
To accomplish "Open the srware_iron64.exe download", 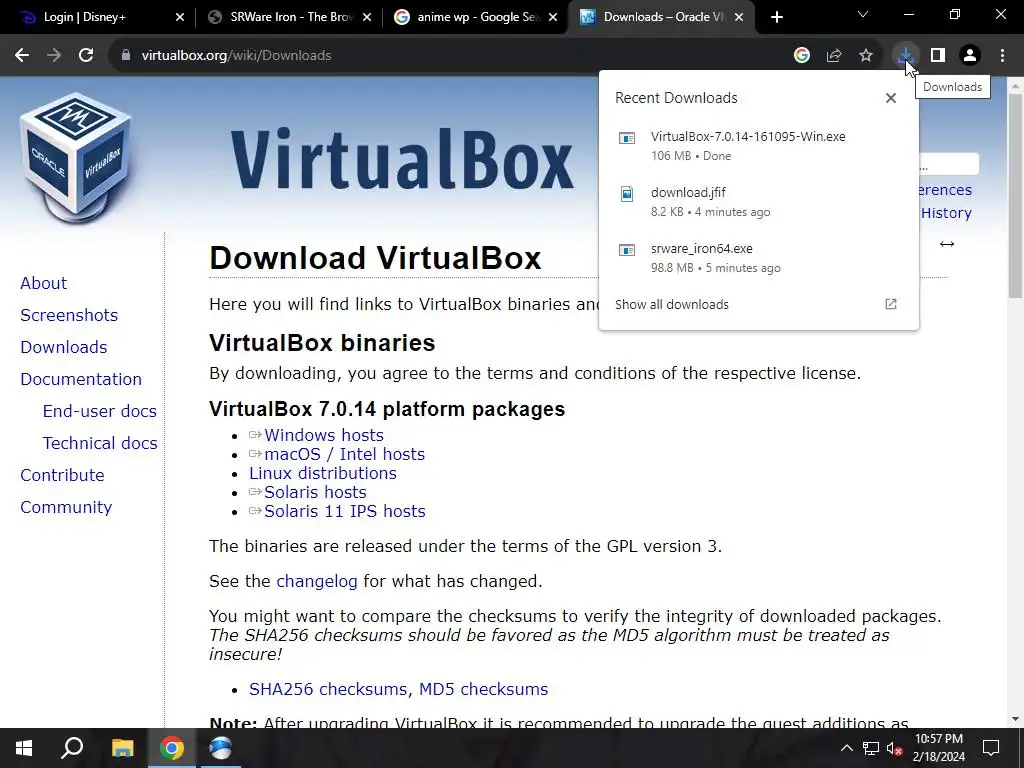I will [x=758, y=258].
